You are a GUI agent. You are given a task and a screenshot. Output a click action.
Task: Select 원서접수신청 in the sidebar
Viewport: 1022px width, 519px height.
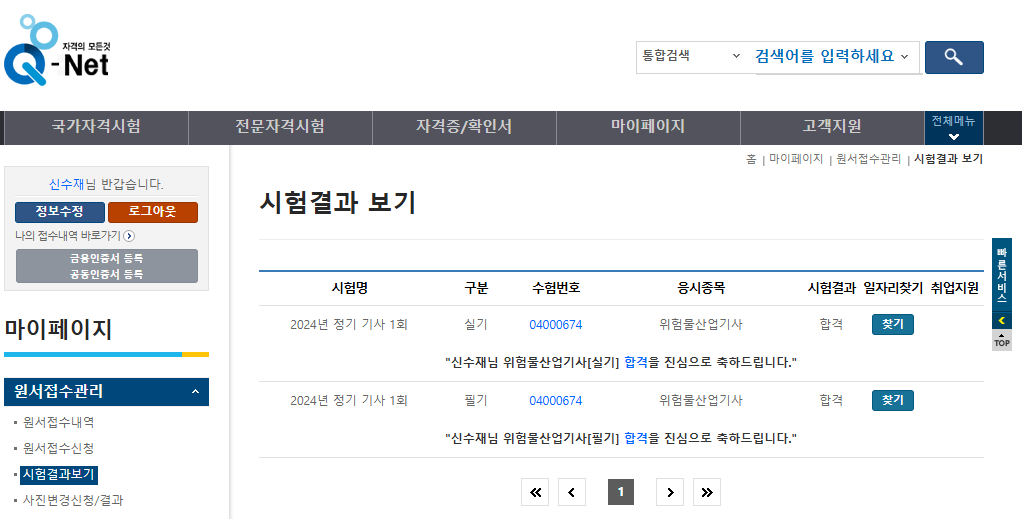(58, 448)
